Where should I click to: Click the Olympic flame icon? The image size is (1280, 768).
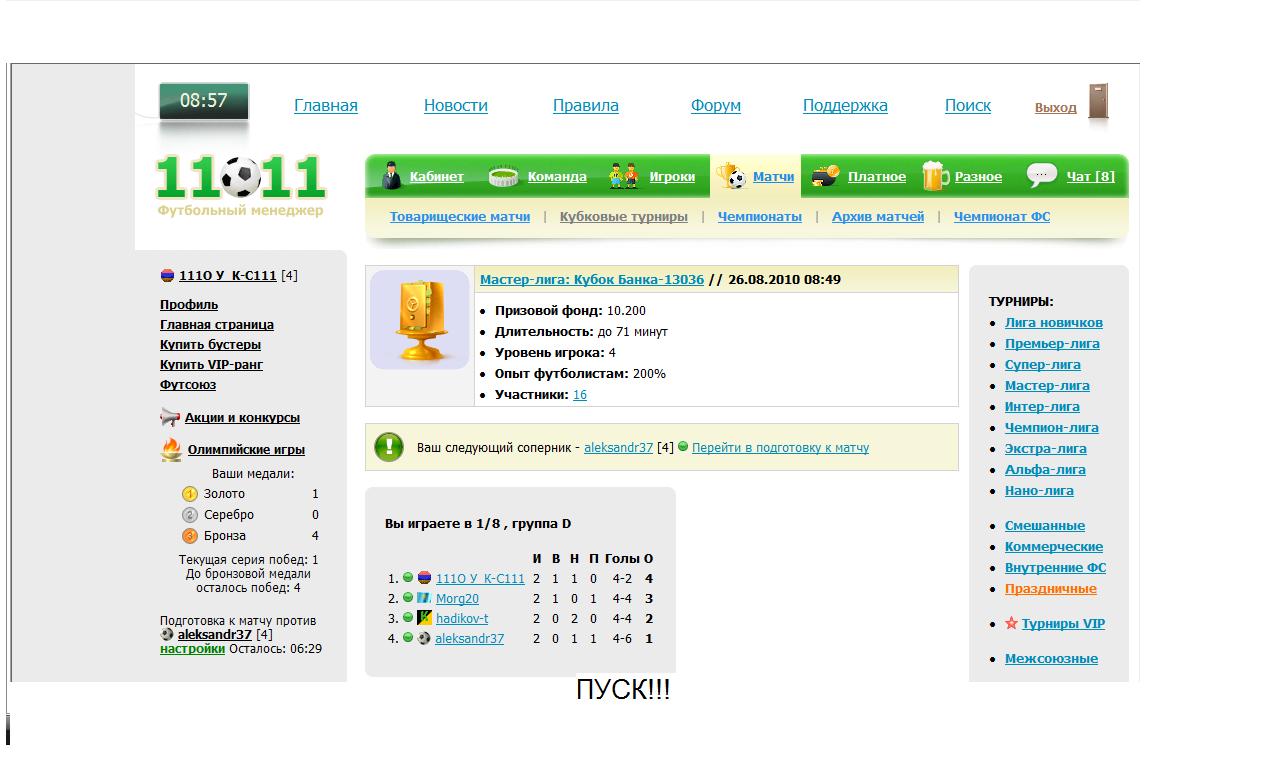pos(171,450)
